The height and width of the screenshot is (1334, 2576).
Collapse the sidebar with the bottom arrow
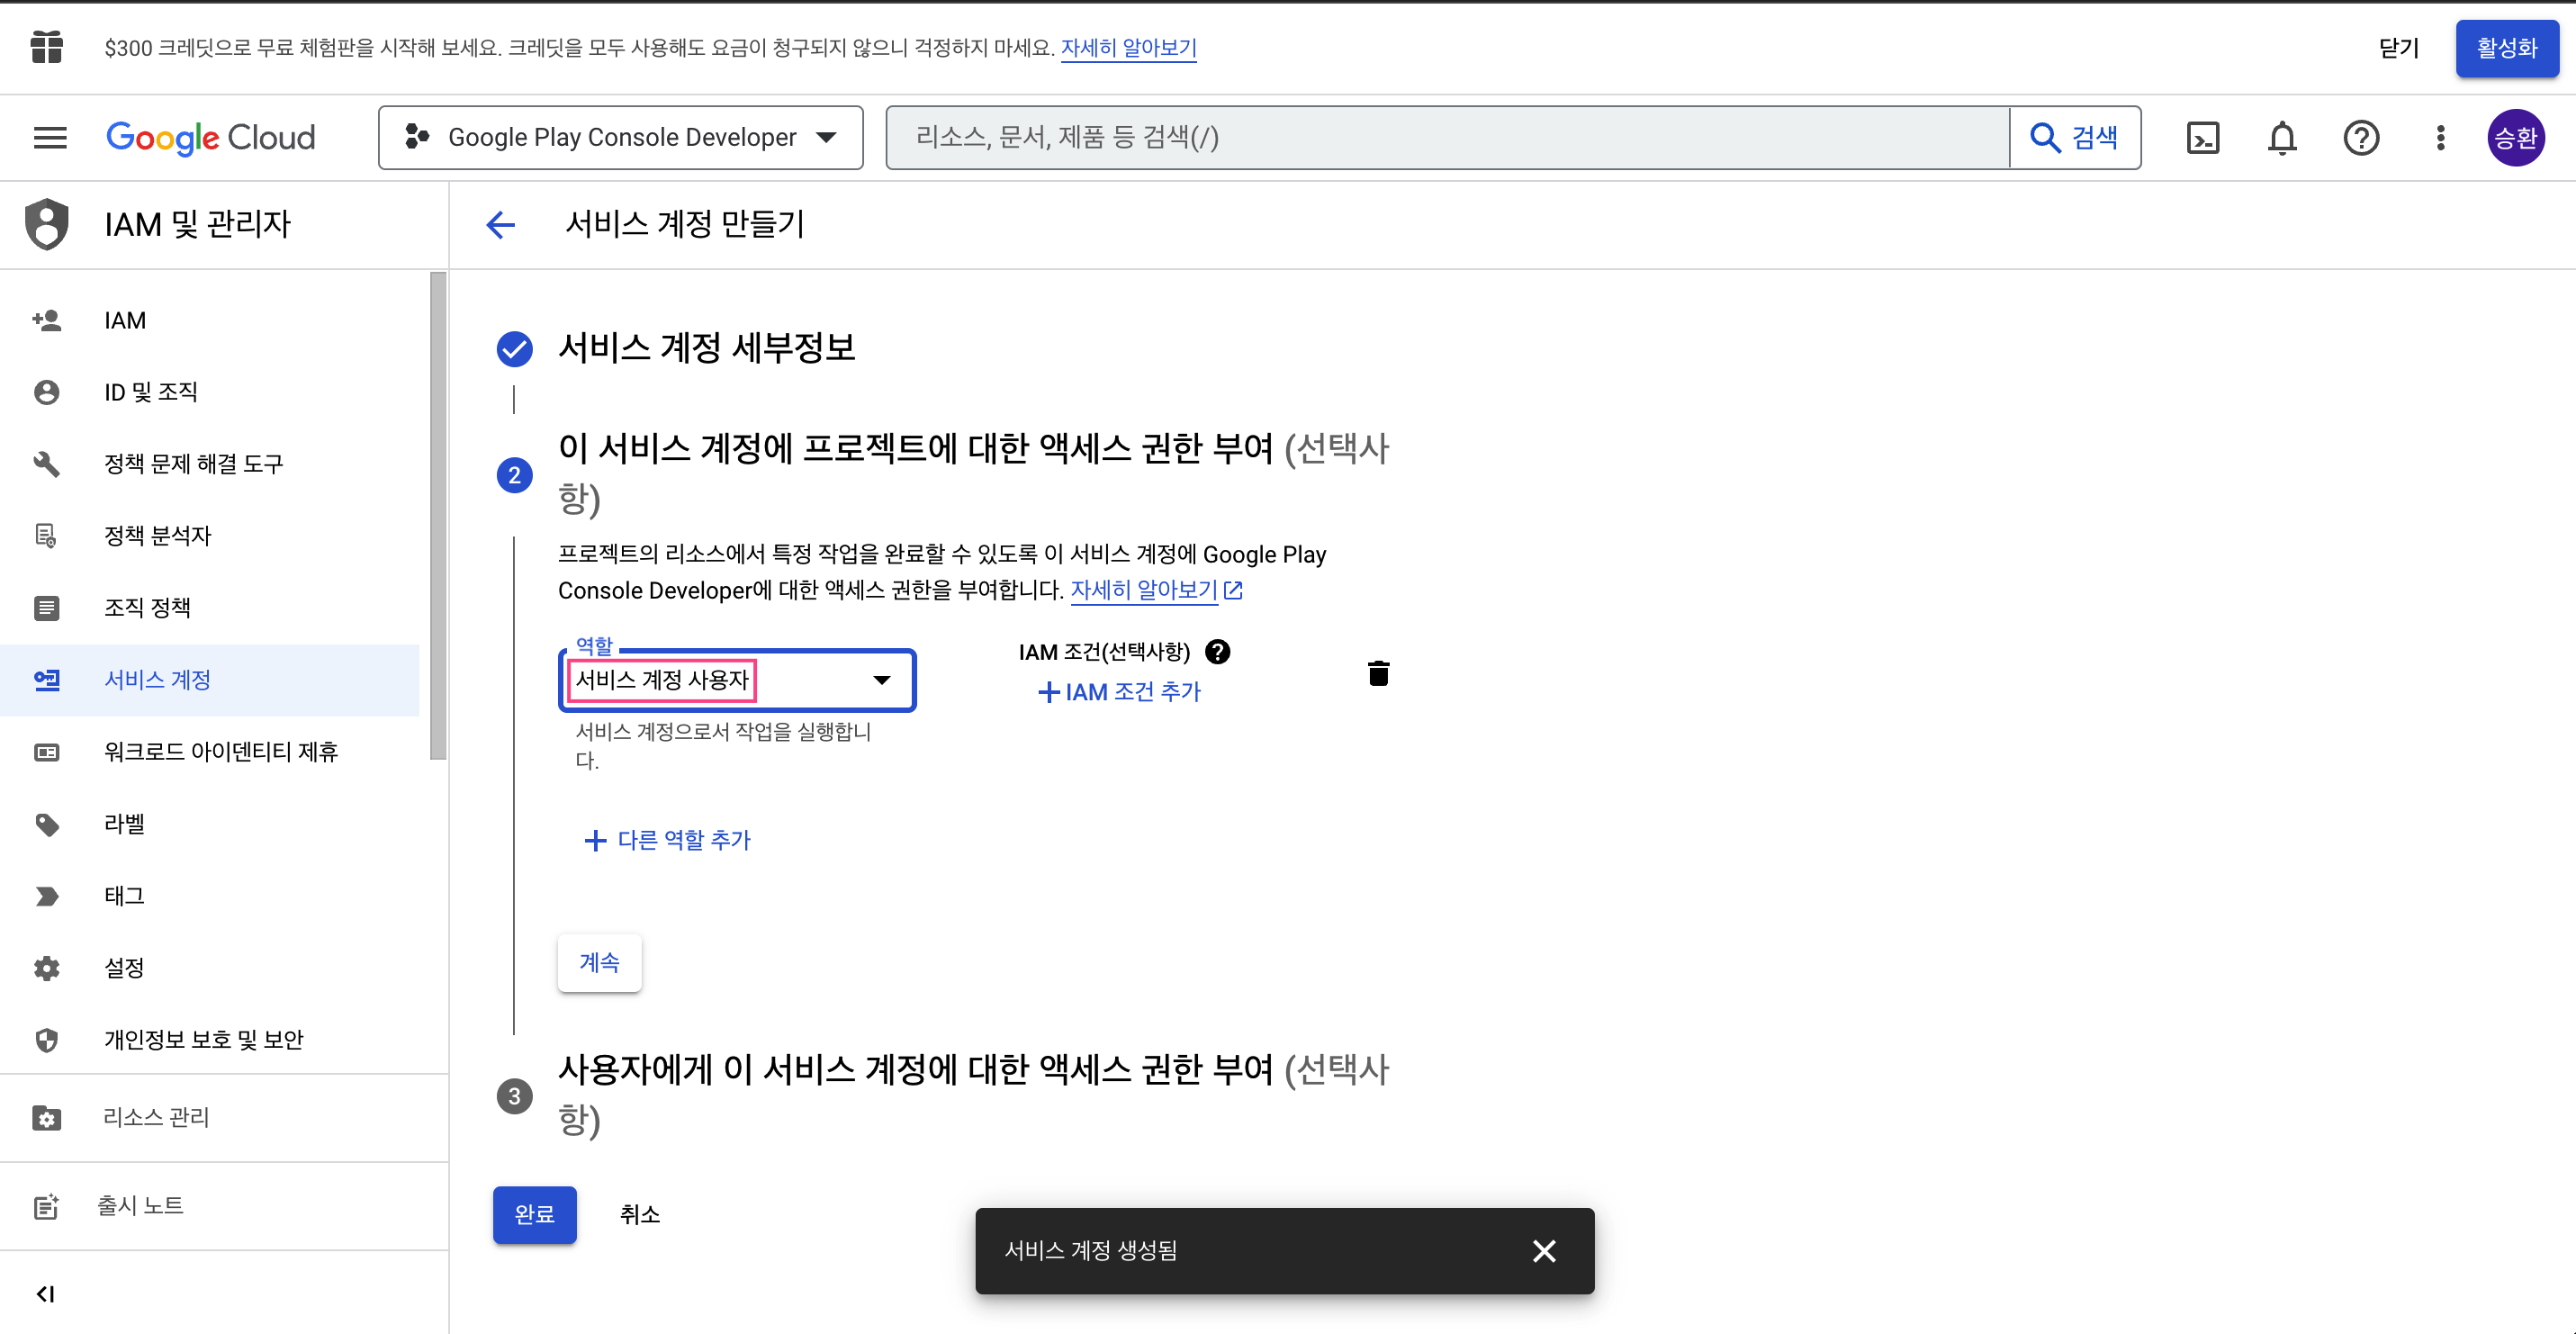[45, 1293]
